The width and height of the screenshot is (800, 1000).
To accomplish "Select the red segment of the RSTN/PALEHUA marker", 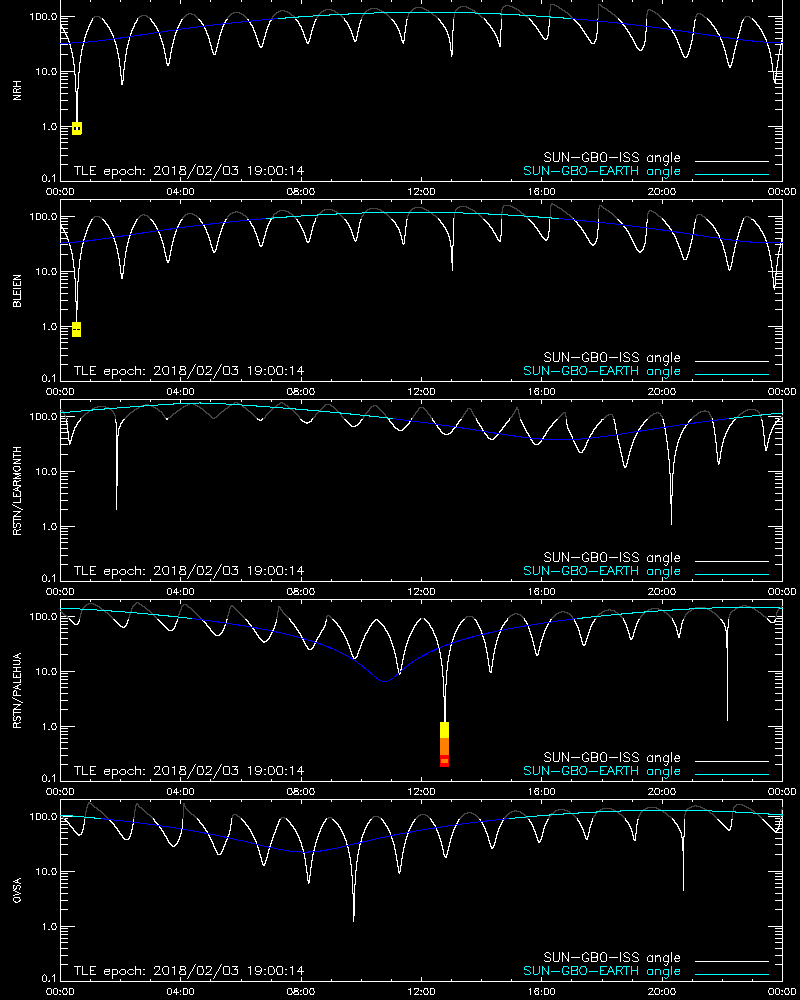I will [445, 761].
